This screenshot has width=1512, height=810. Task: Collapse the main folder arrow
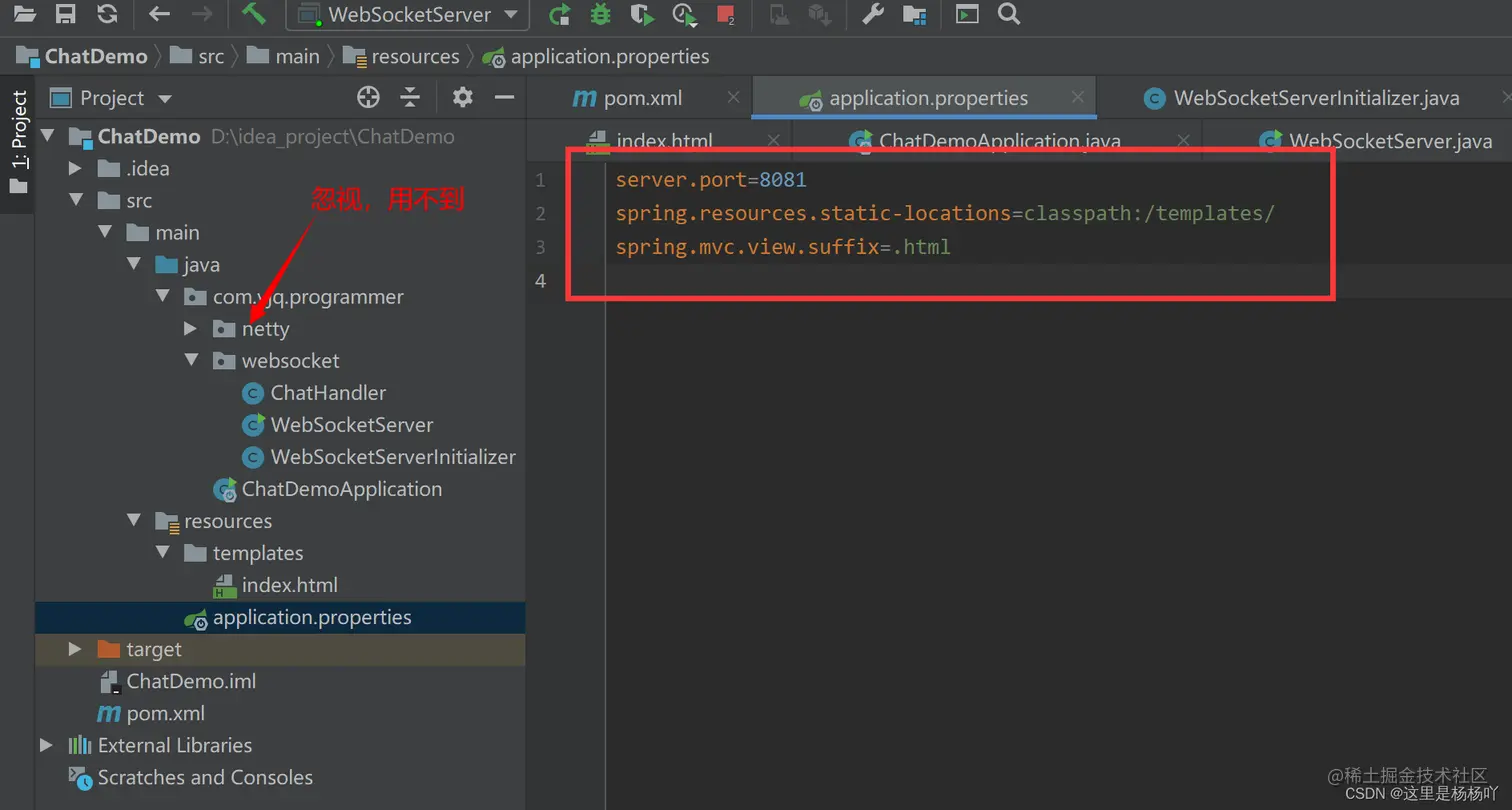pos(104,232)
